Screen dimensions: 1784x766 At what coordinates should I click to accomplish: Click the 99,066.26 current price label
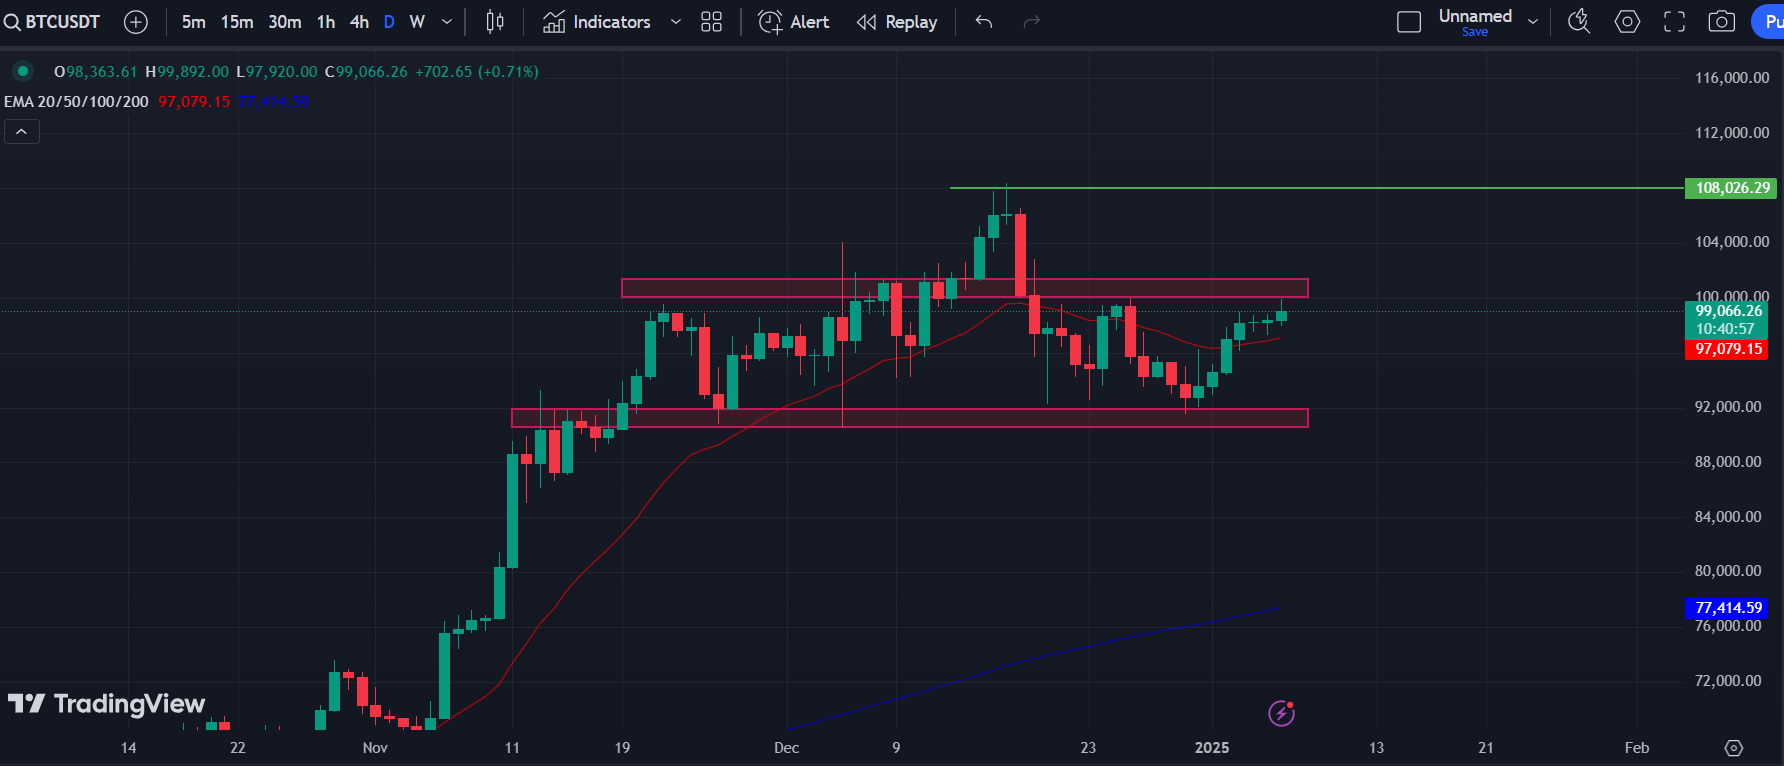(x=1727, y=311)
